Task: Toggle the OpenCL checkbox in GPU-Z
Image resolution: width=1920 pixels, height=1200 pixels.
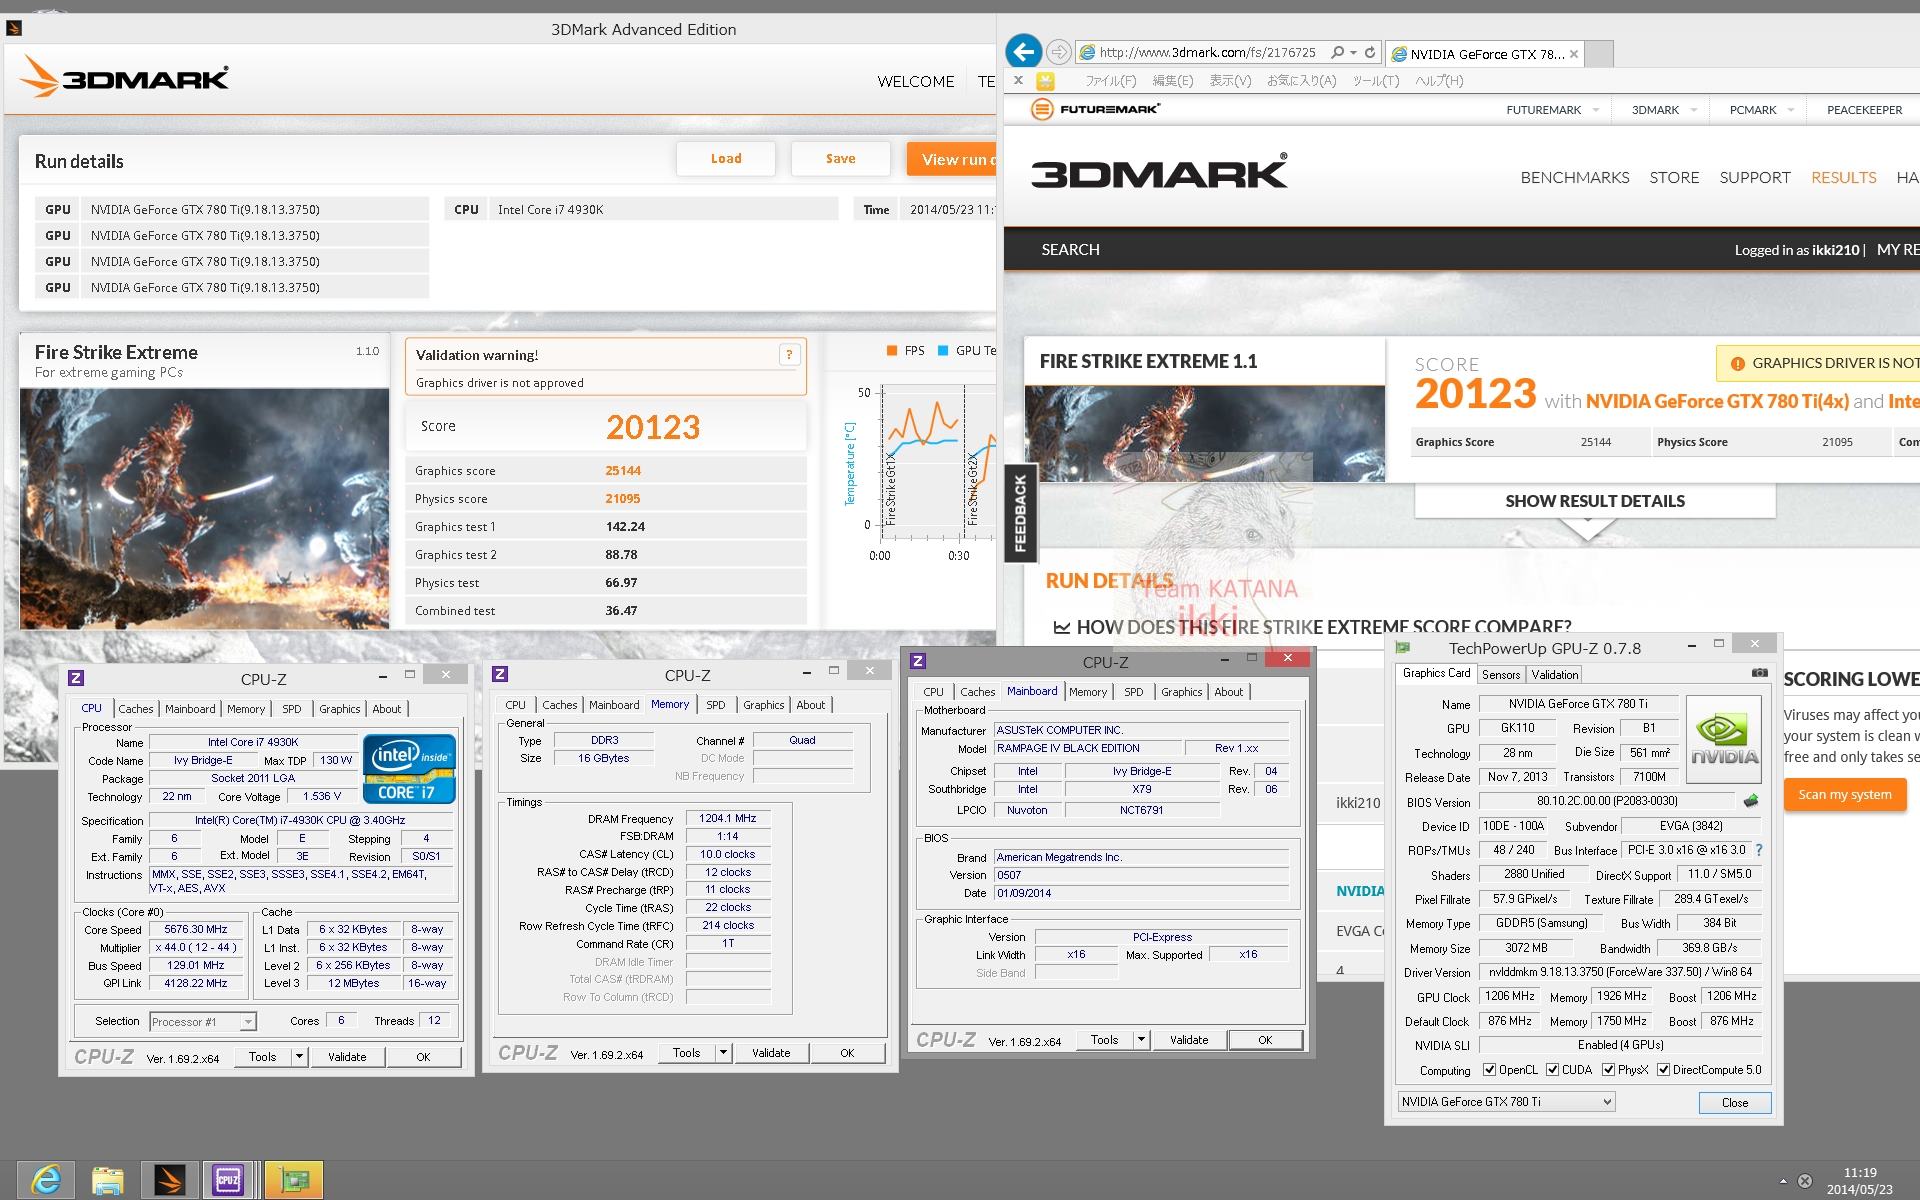Action: tap(1489, 1070)
